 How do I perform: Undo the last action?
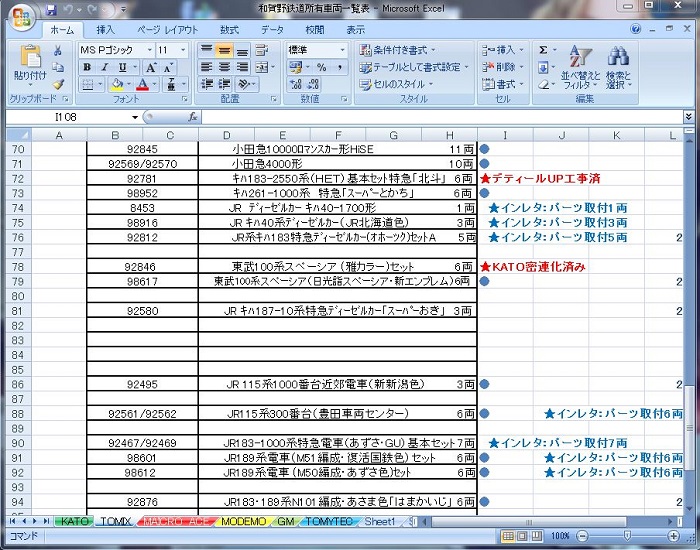(x=68, y=9)
